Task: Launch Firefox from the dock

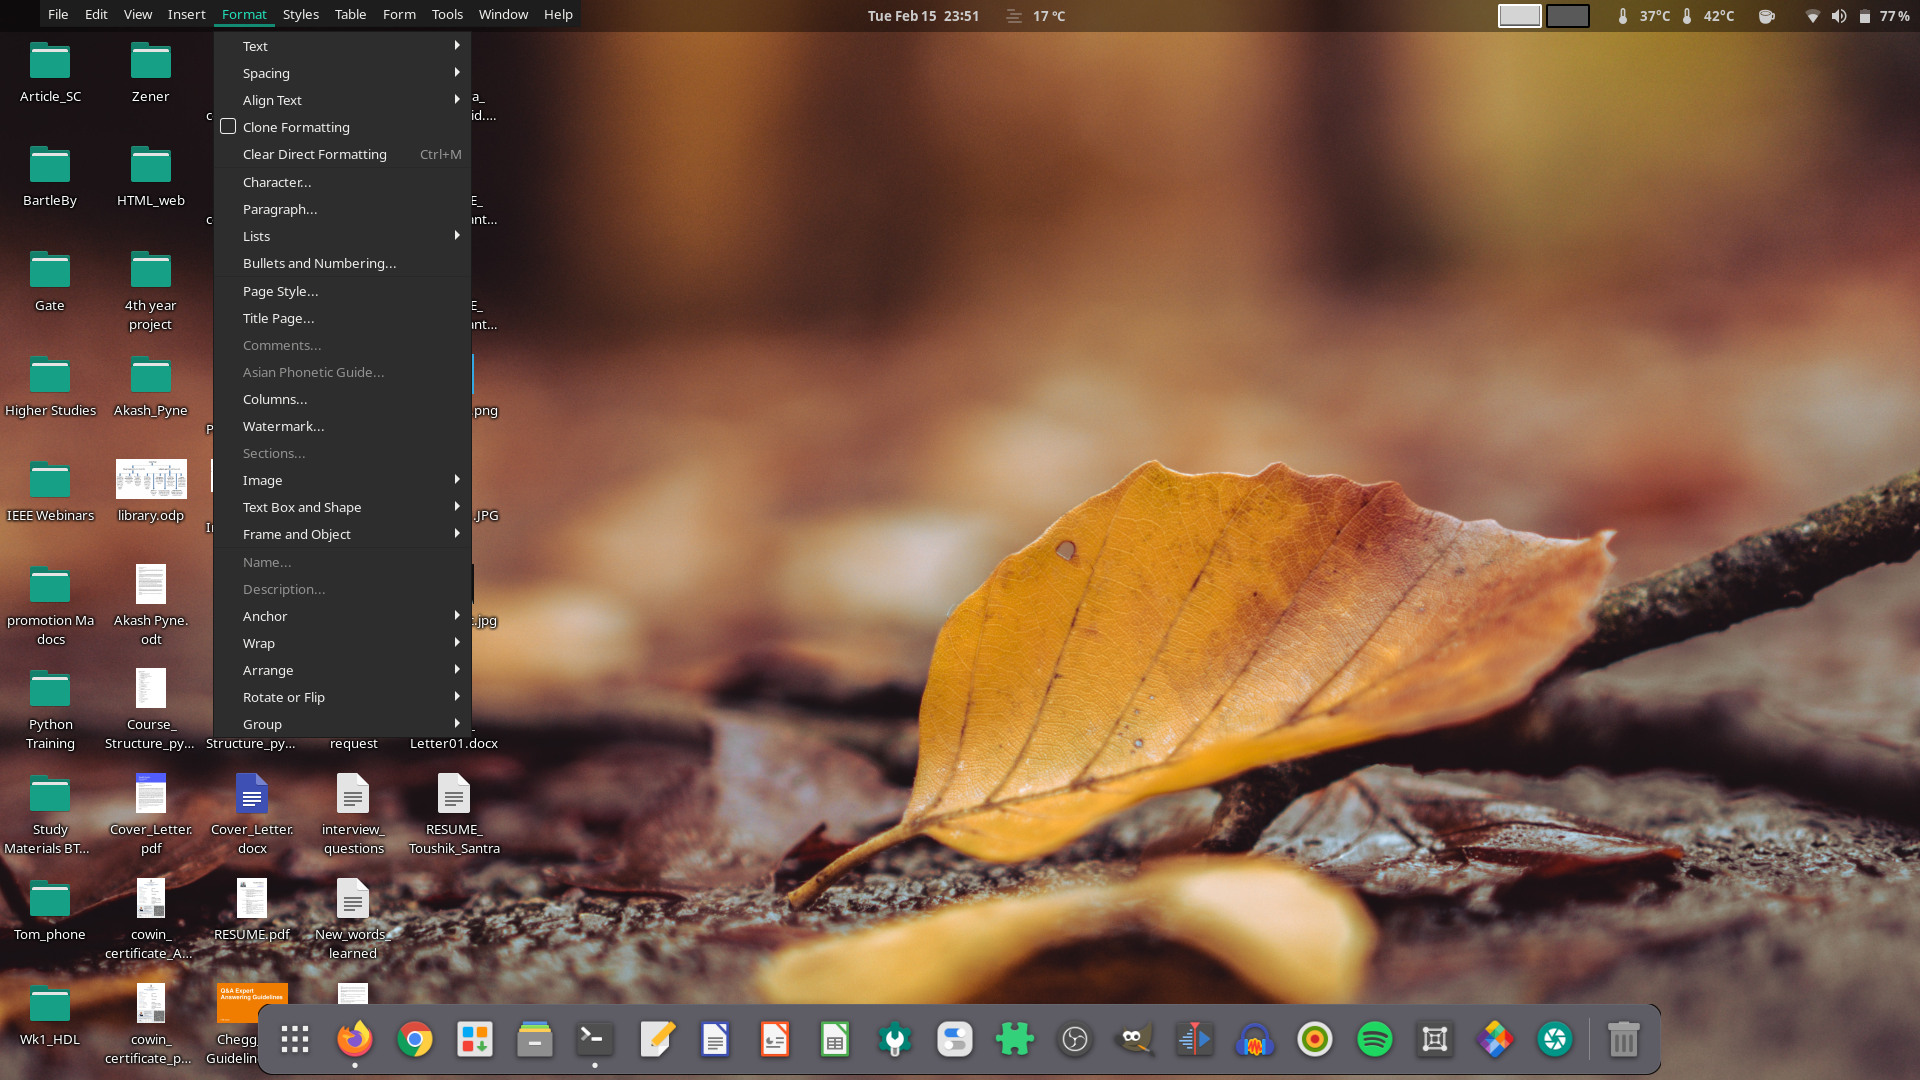Action: [354, 1040]
